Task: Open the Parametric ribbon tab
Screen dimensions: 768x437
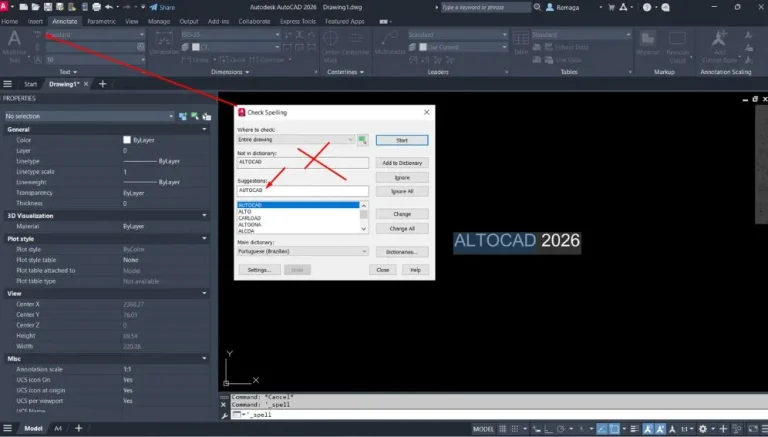Action: tap(101, 22)
